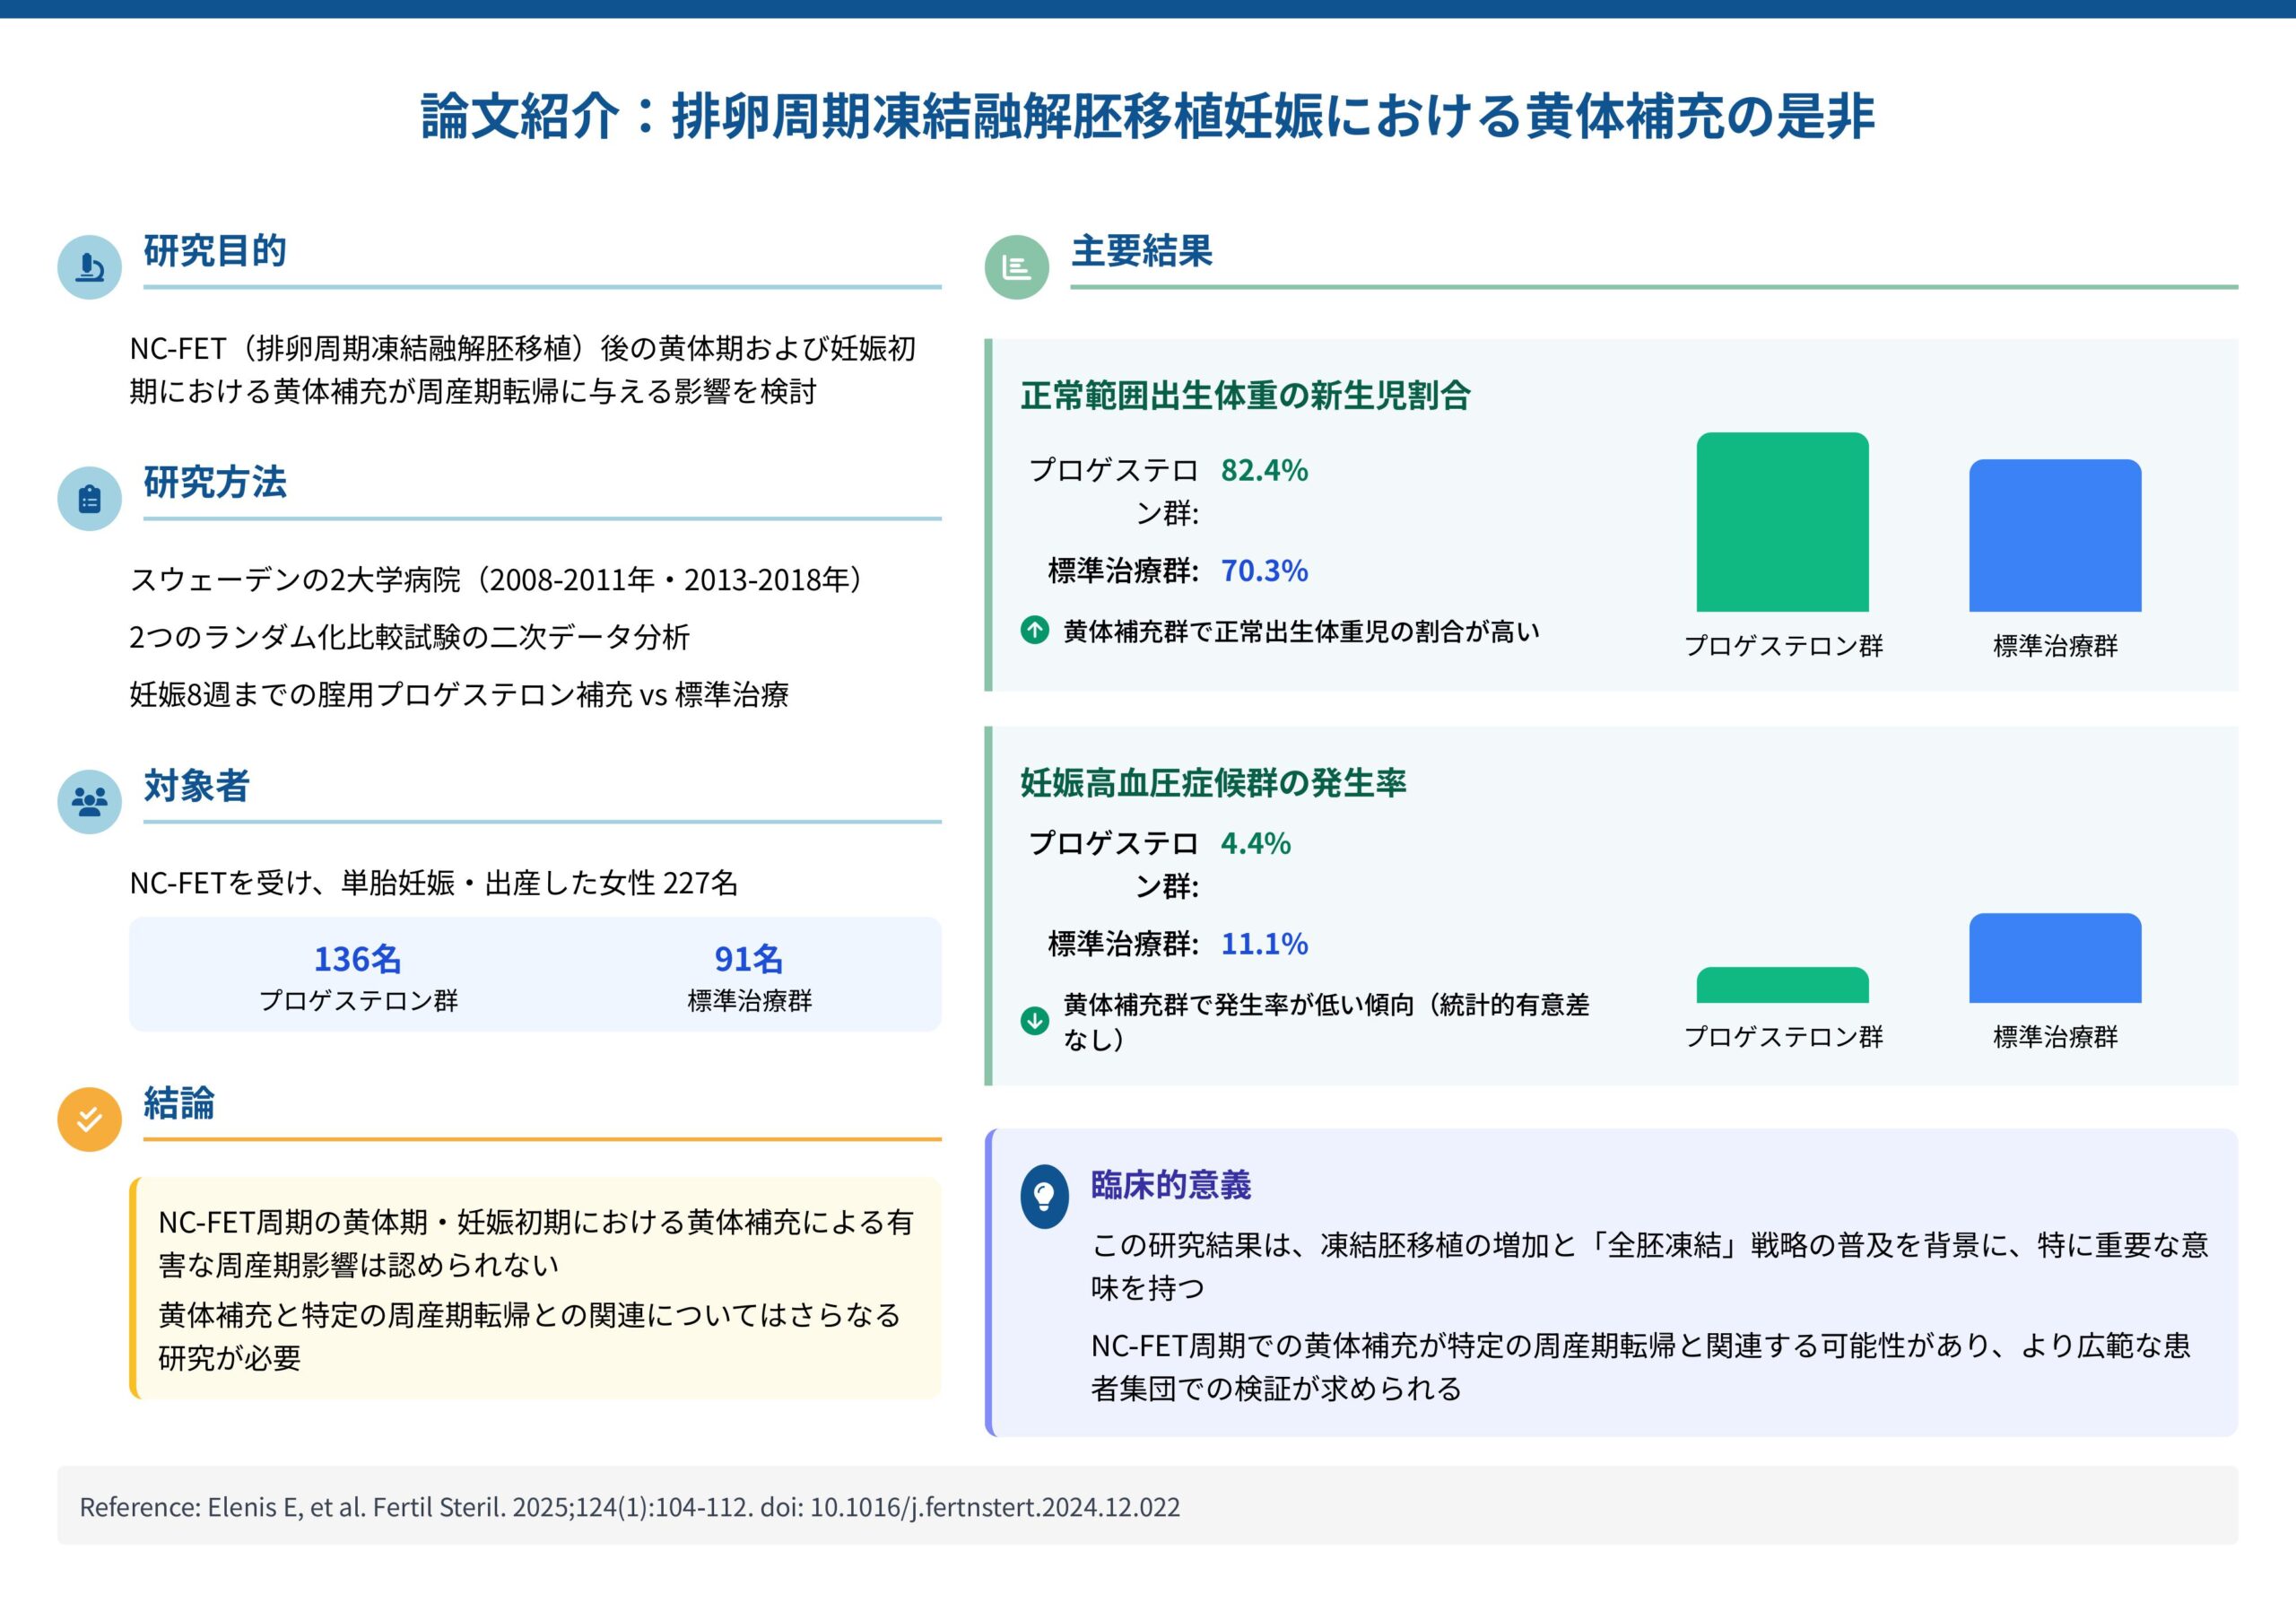2296x1603 pixels.
Task: Click the green up-arrow icon near 黄体補充群で正常出生体重児
Action: [1034, 631]
